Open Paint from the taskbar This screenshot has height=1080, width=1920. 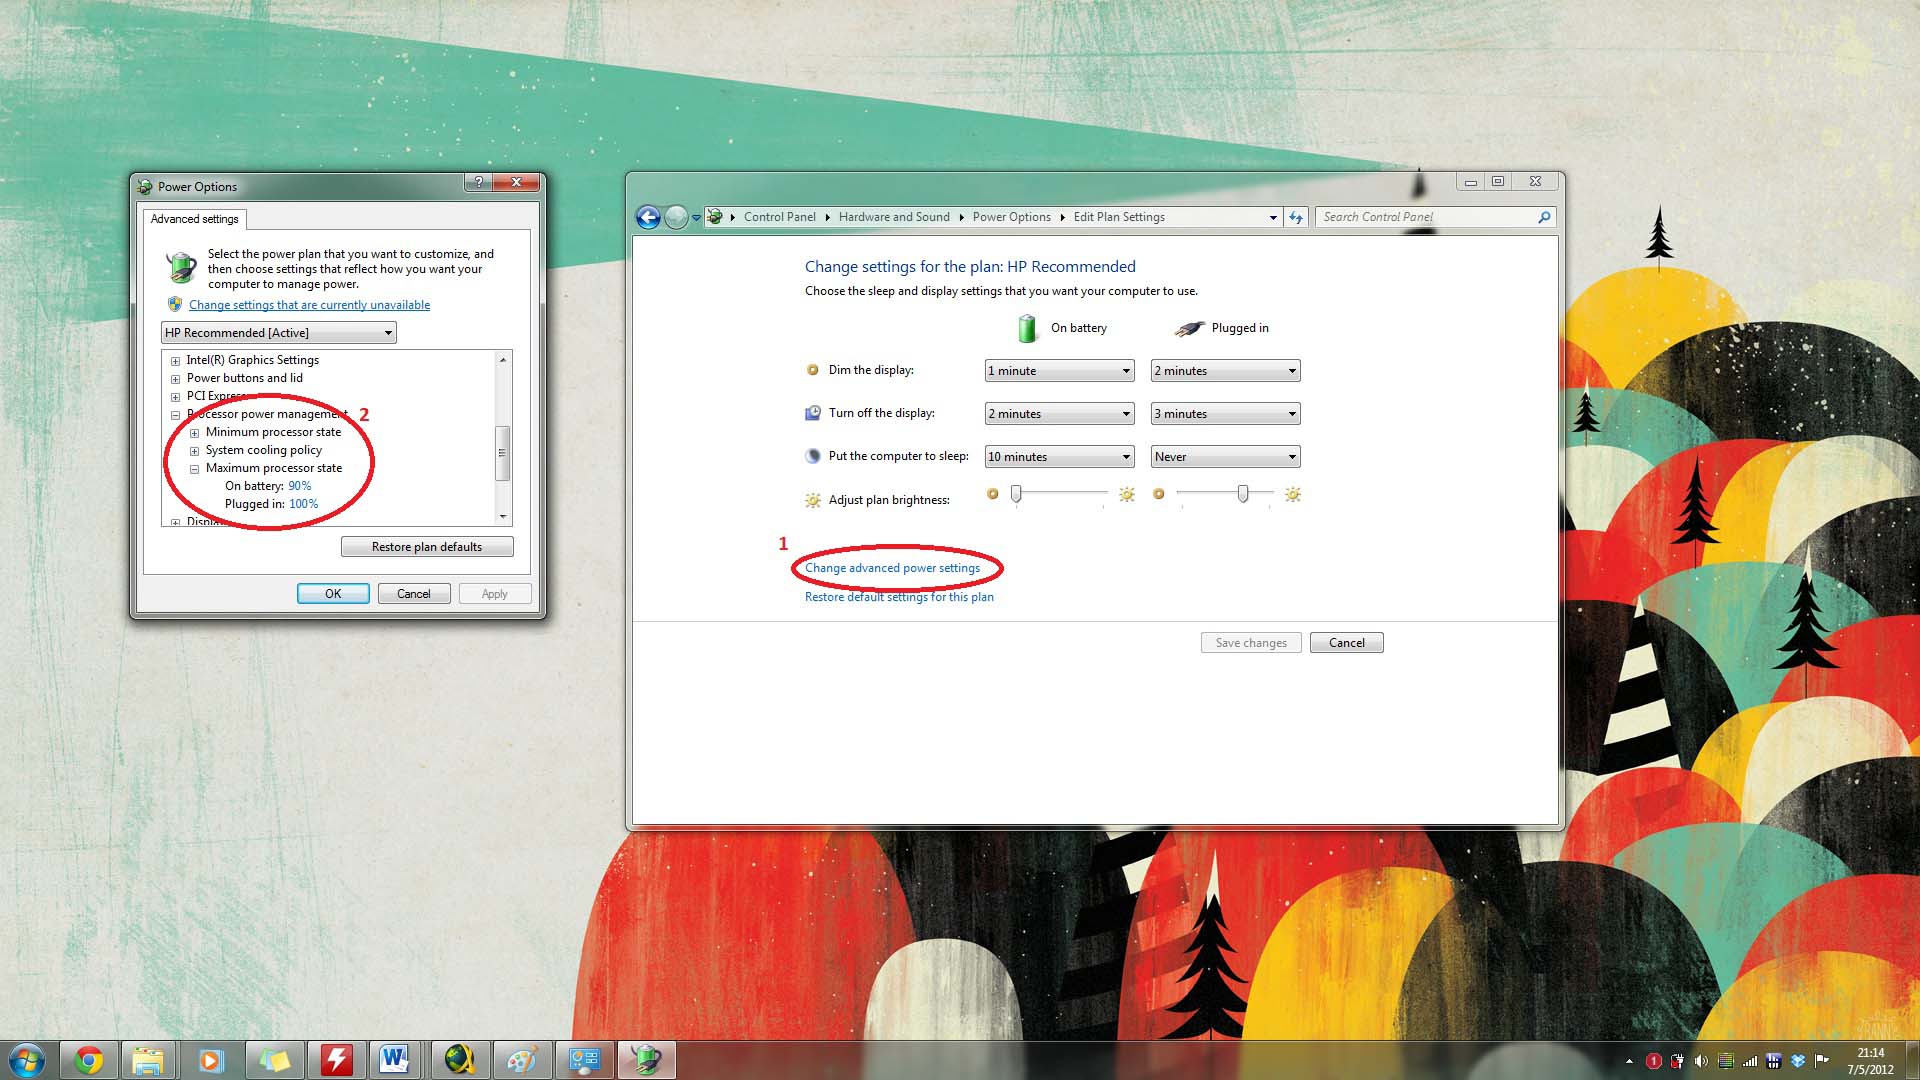click(x=521, y=1060)
